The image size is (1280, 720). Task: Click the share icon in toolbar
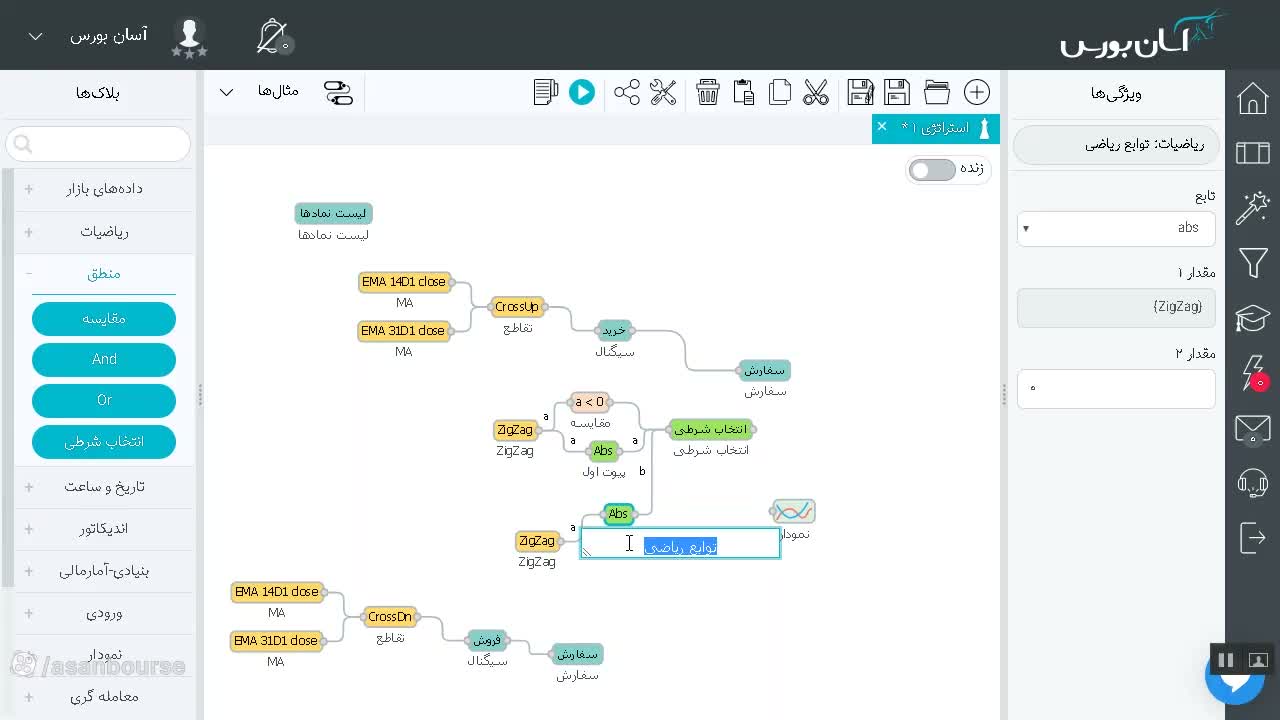click(x=627, y=93)
